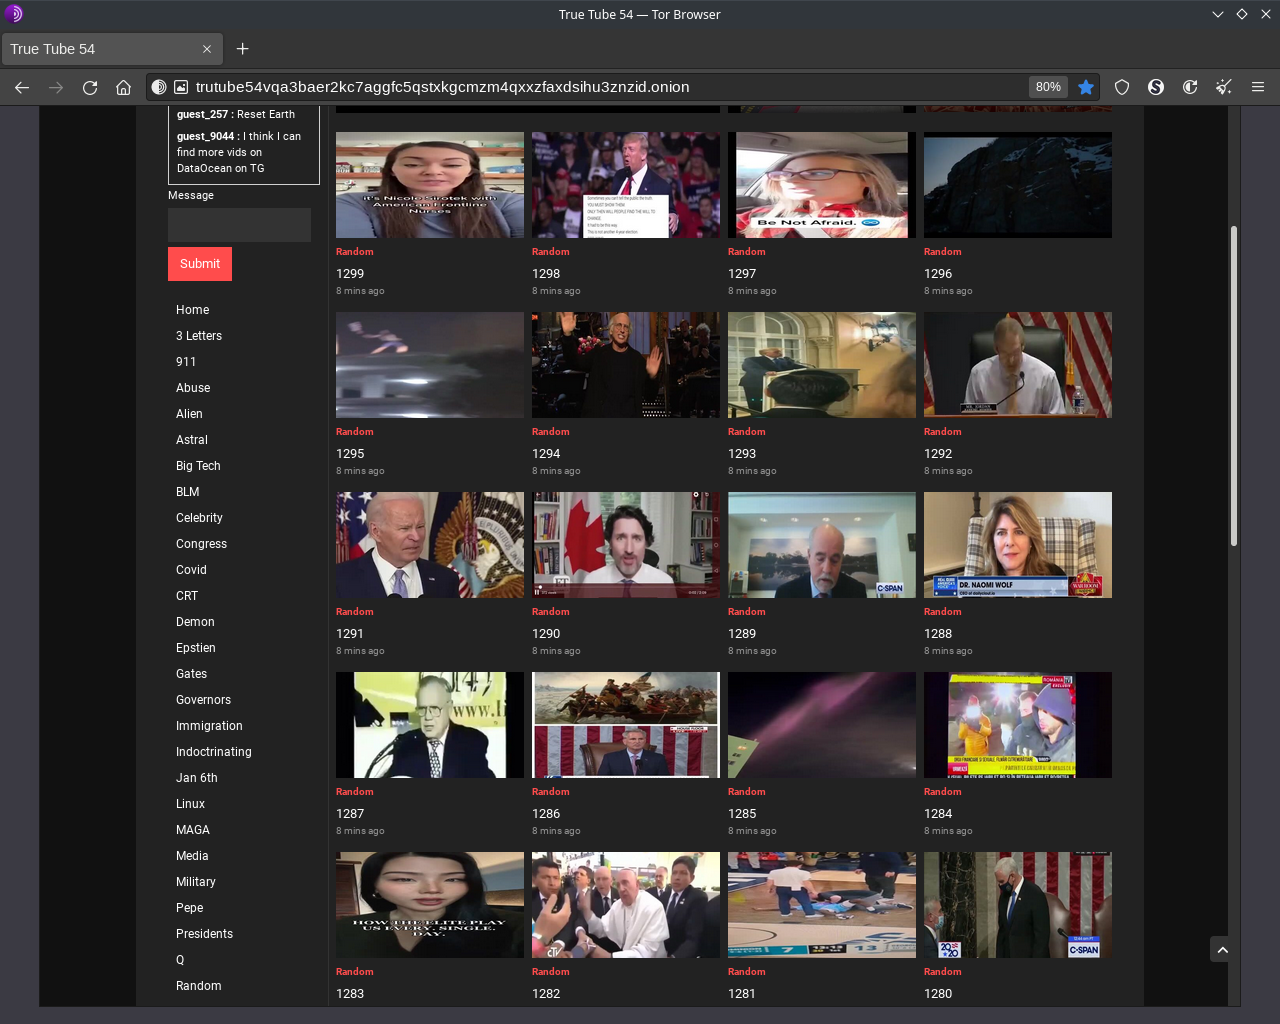
Task: Open the MAGA category
Action: 193,830
